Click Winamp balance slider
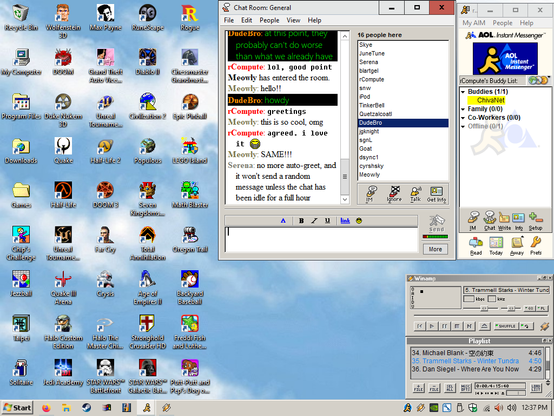 click(511, 309)
